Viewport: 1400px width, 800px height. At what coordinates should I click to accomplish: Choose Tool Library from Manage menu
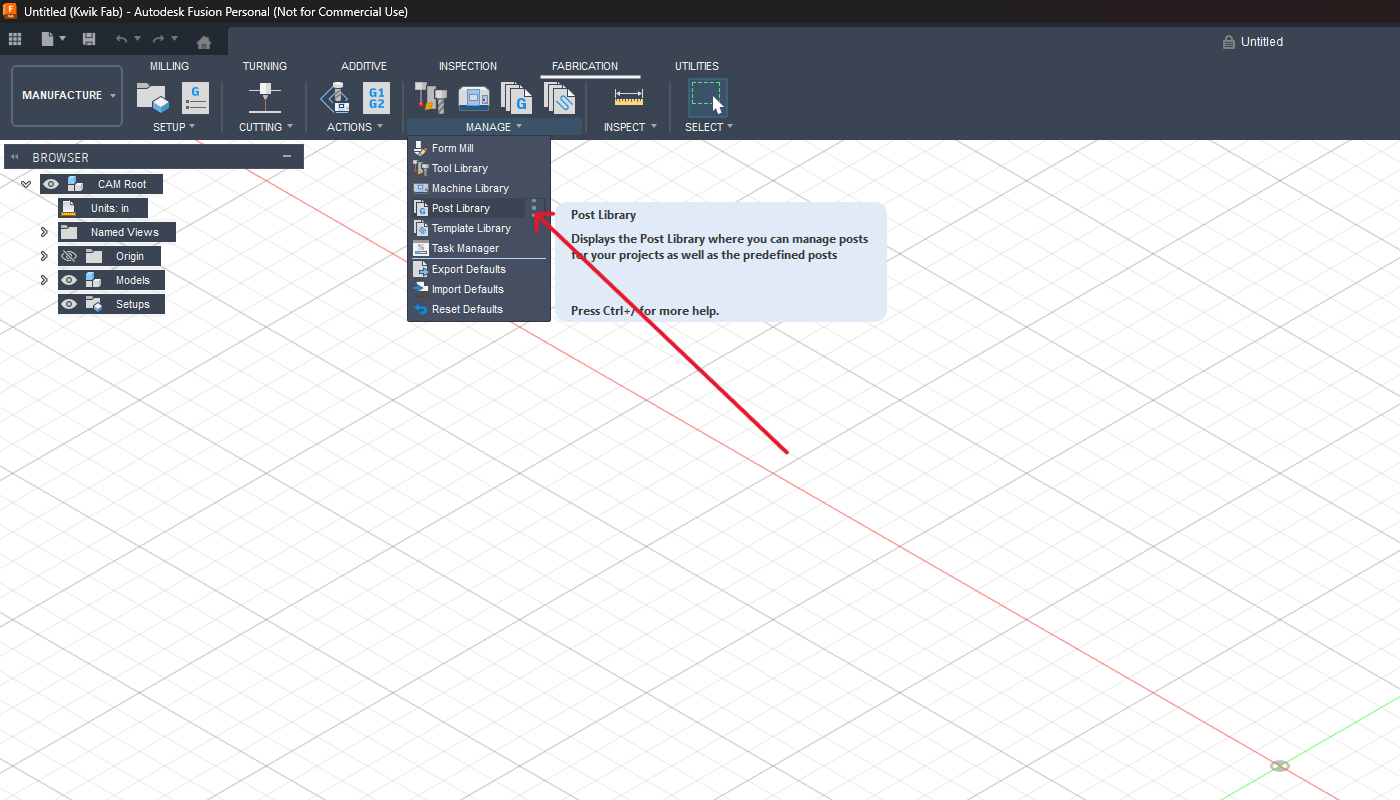pos(460,168)
